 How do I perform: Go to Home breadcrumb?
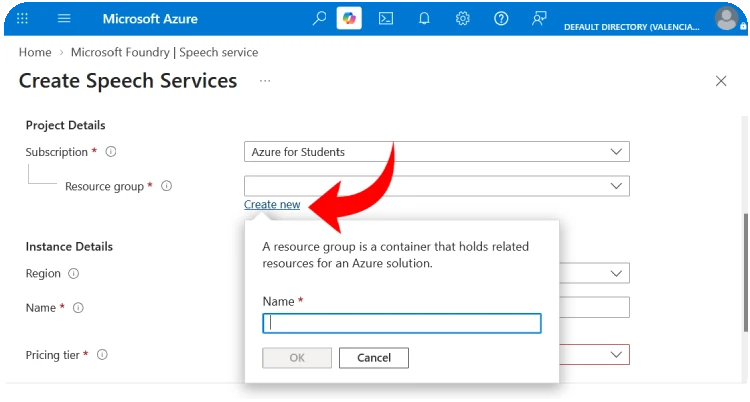pyautogui.click(x=35, y=52)
